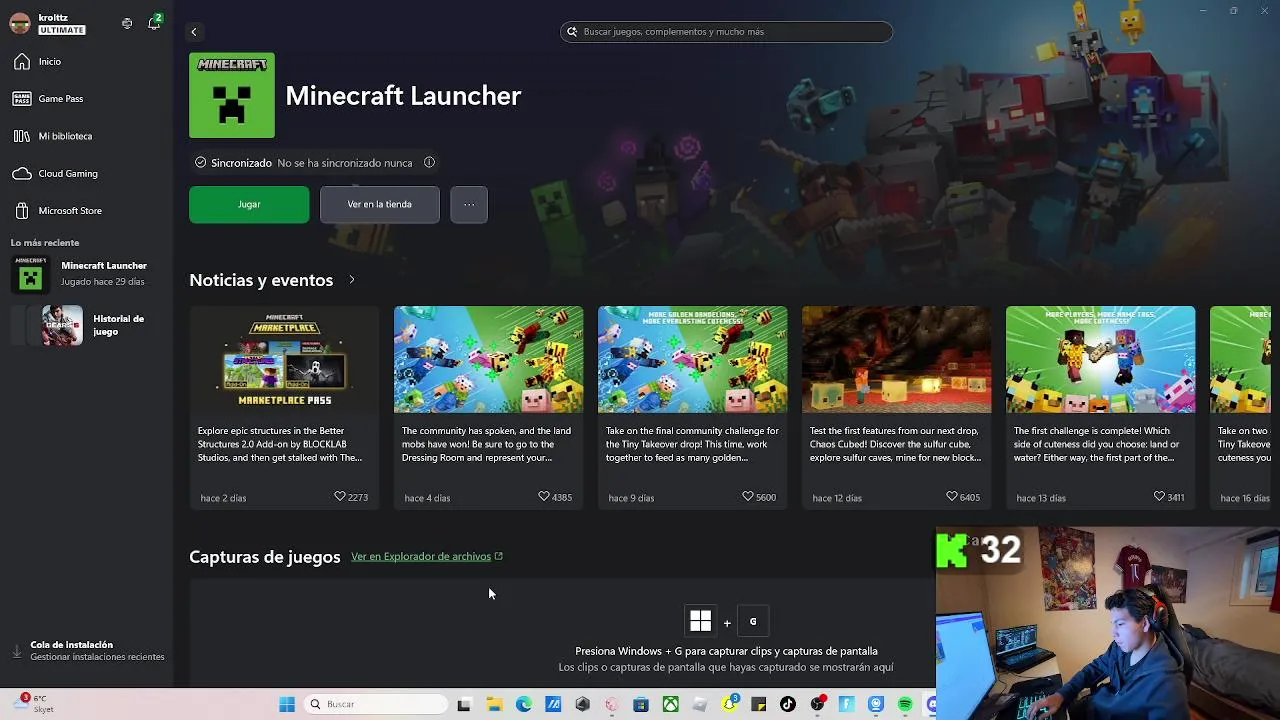This screenshot has width=1280, height=720.
Task: Click the printer-like devices icon near profile
Action: (127, 23)
